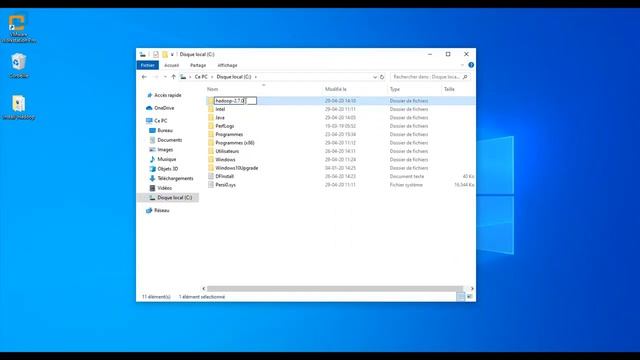Click the hadoop folder rename text box

[235, 100]
